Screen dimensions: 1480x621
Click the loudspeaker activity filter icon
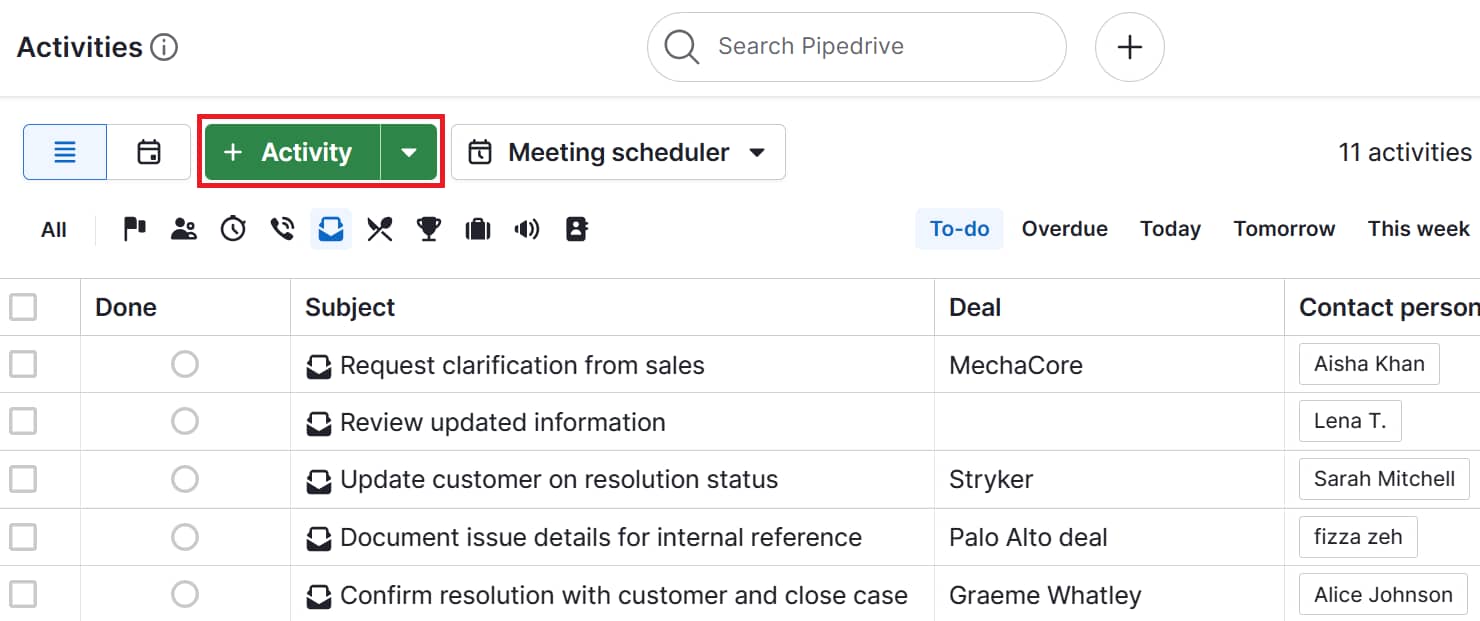[x=526, y=228]
